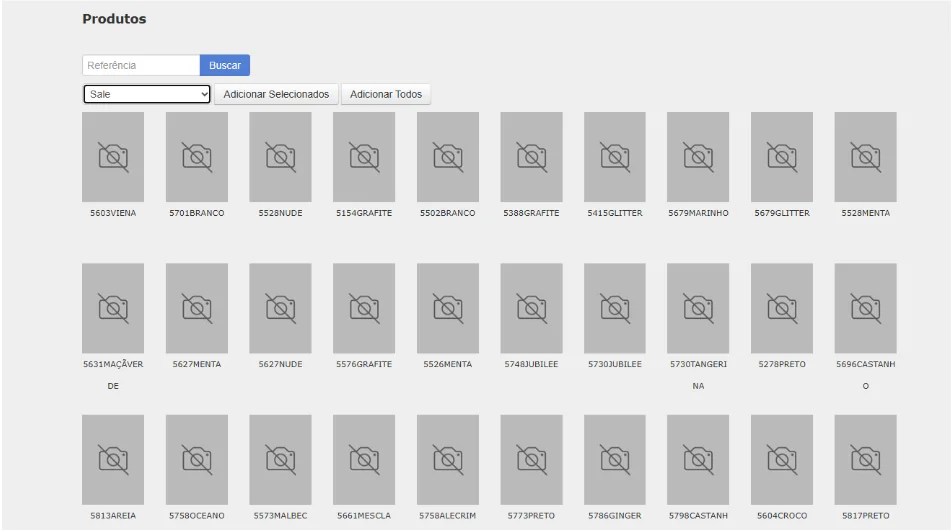Select product thumbnail 5388GRAFITE
Screen dimensions: 951x531
(x=531, y=156)
